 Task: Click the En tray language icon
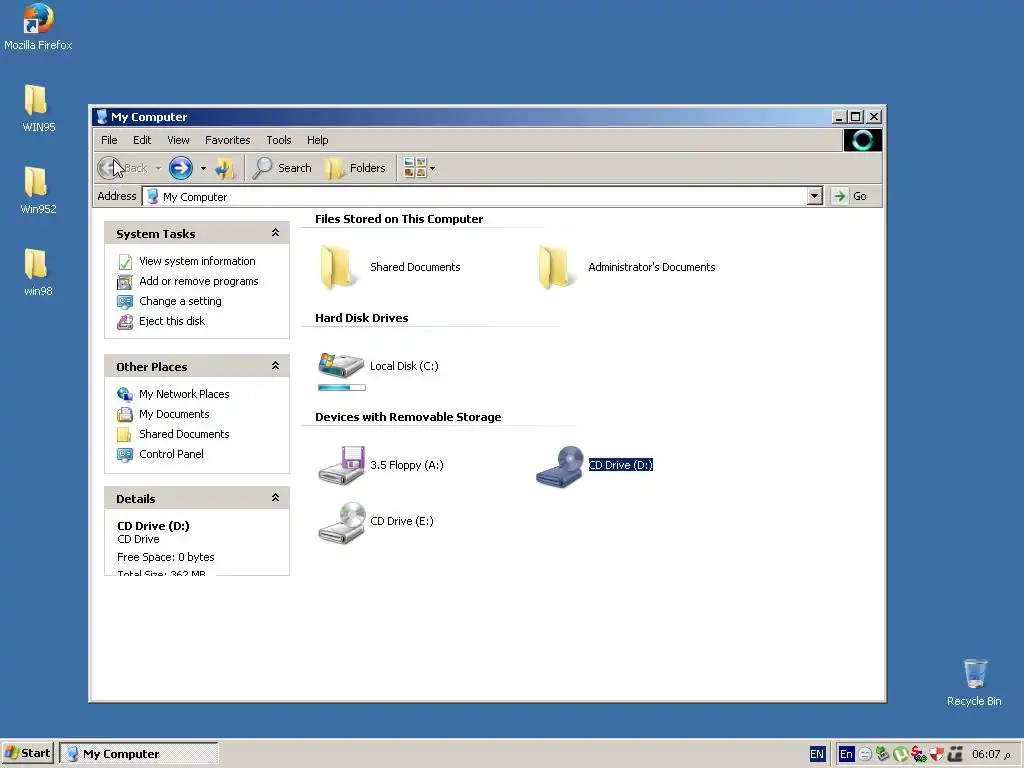pos(846,754)
